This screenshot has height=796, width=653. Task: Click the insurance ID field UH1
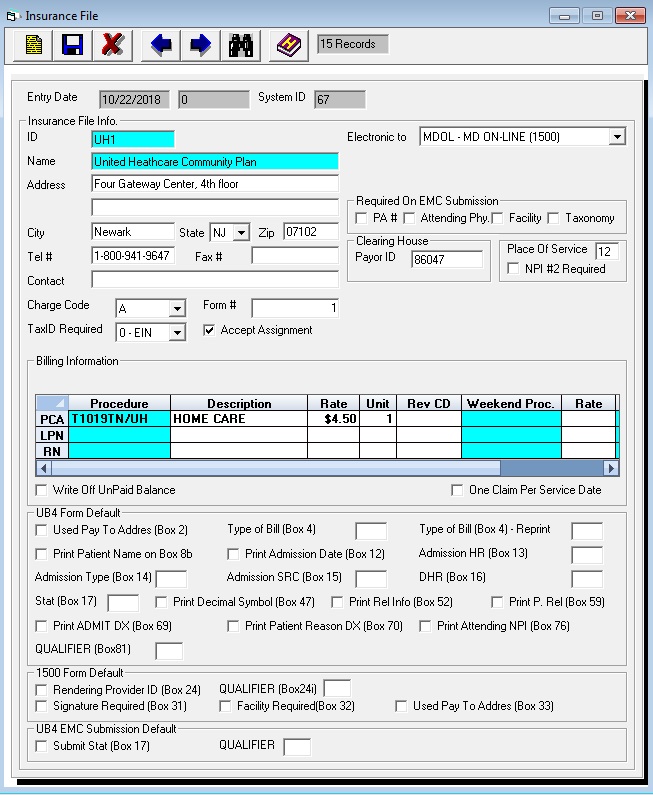coord(133,139)
